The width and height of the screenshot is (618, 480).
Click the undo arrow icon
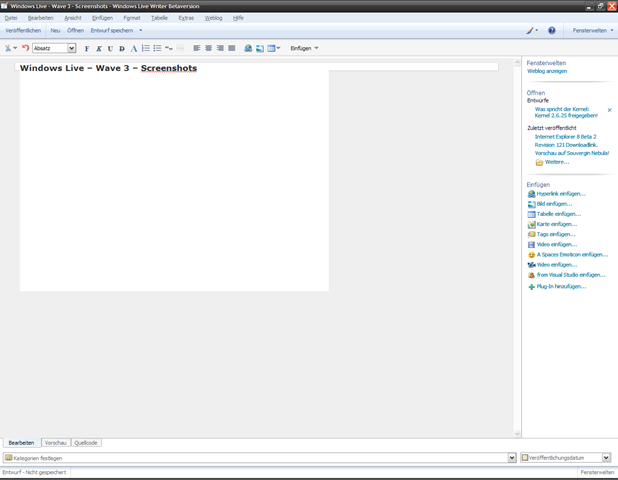coord(25,48)
